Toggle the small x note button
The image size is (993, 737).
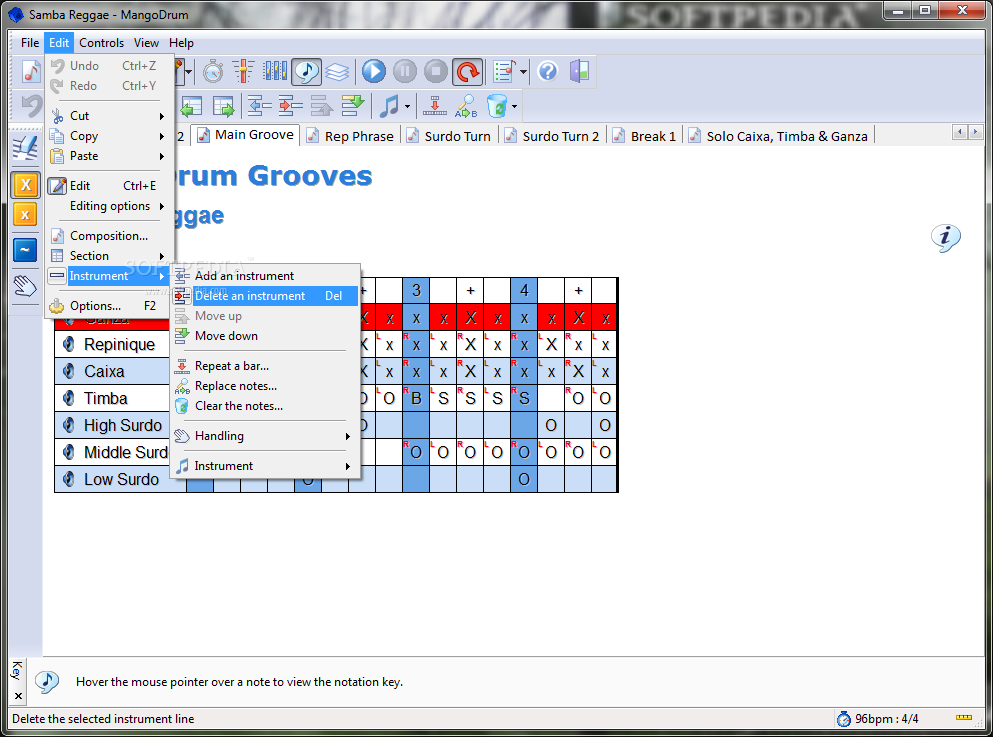[x=25, y=215]
